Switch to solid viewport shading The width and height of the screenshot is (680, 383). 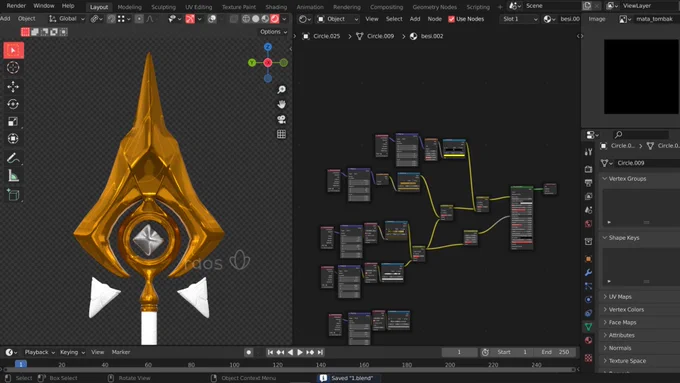click(255, 19)
